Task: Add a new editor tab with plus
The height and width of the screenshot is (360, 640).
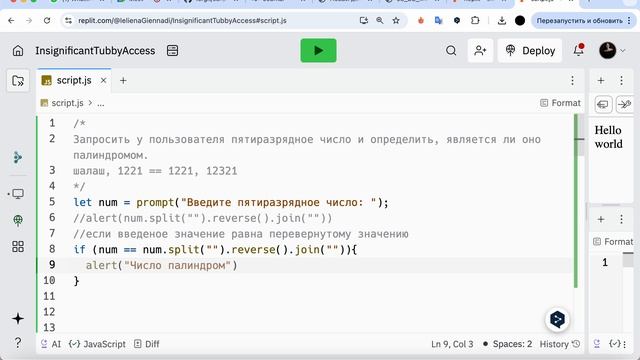Action: pyautogui.click(x=123, y=80)
